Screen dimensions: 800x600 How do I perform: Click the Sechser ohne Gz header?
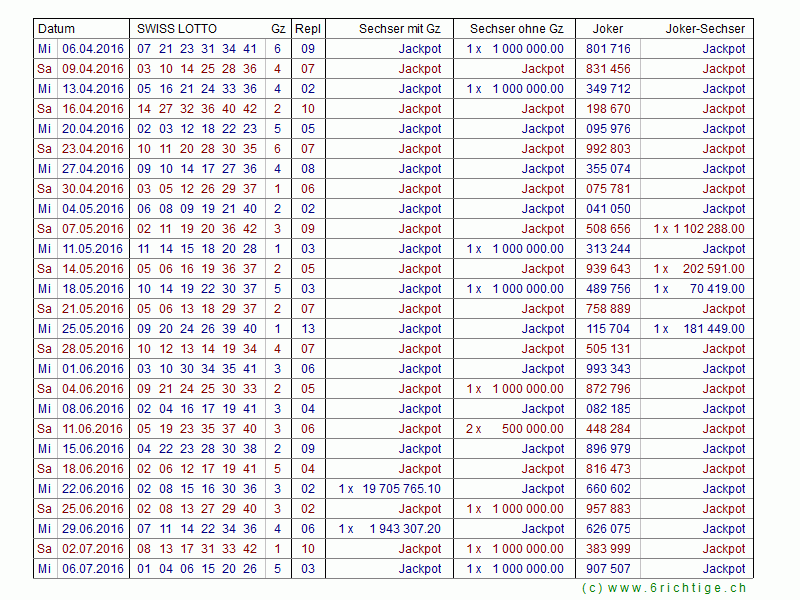[516, 29]
